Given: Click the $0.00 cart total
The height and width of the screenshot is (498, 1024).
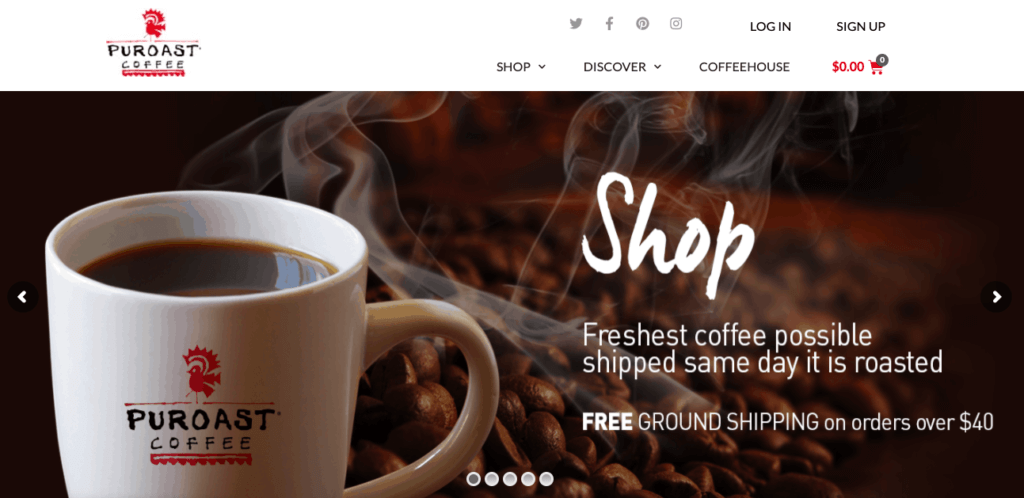Looking at the screenshot, I should point(848,67).
